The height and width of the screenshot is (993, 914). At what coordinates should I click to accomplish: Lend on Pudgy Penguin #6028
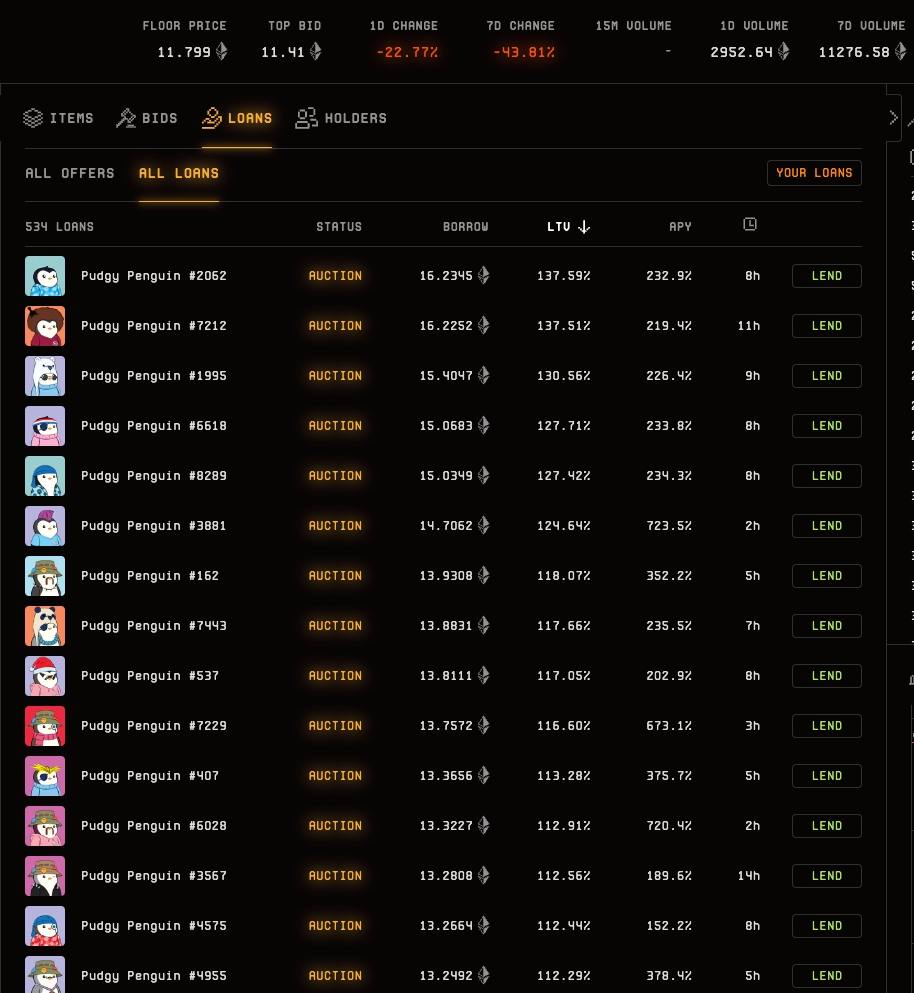point(827,826)
